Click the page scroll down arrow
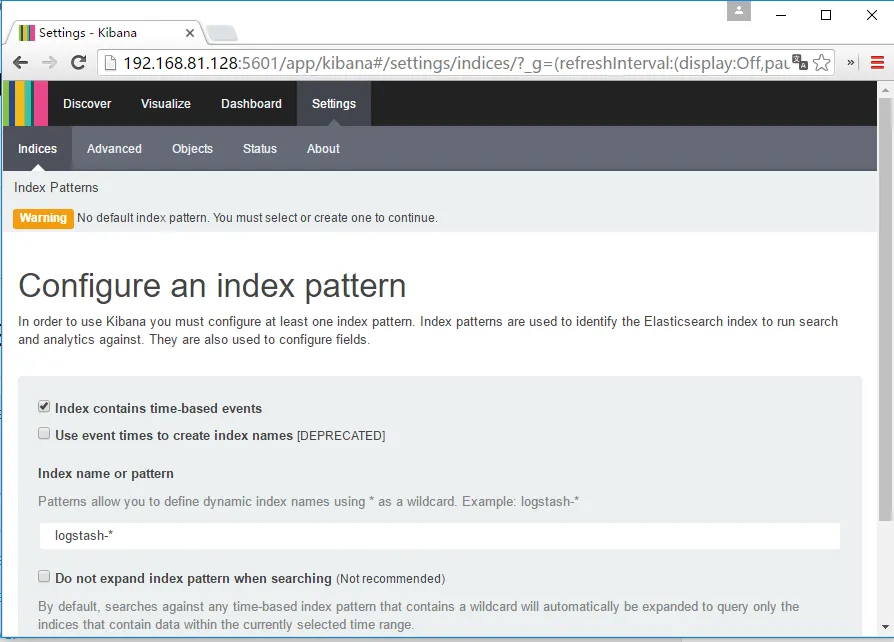894x642 pixels. (885, 627)
